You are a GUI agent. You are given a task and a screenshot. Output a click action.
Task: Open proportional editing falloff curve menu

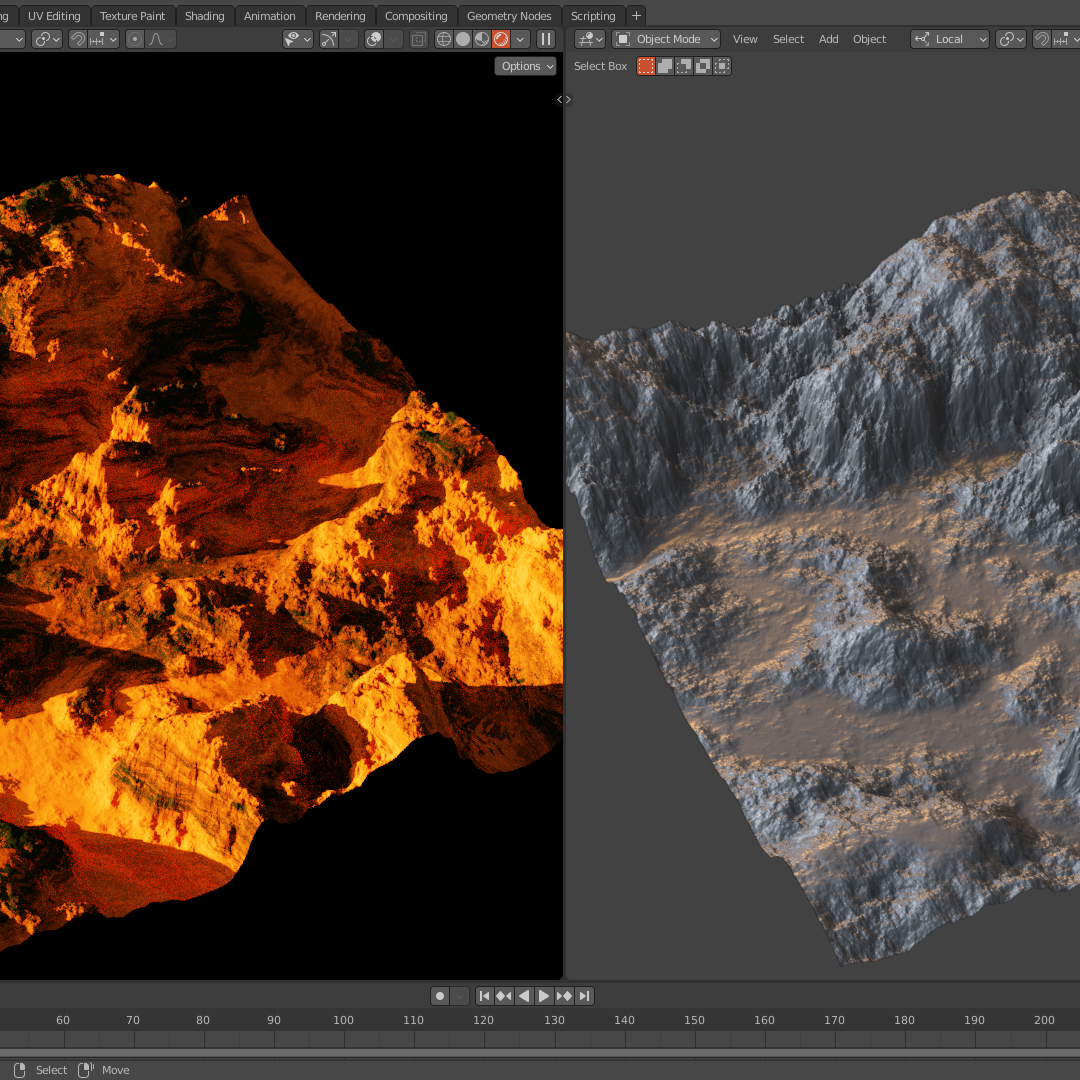160,39
